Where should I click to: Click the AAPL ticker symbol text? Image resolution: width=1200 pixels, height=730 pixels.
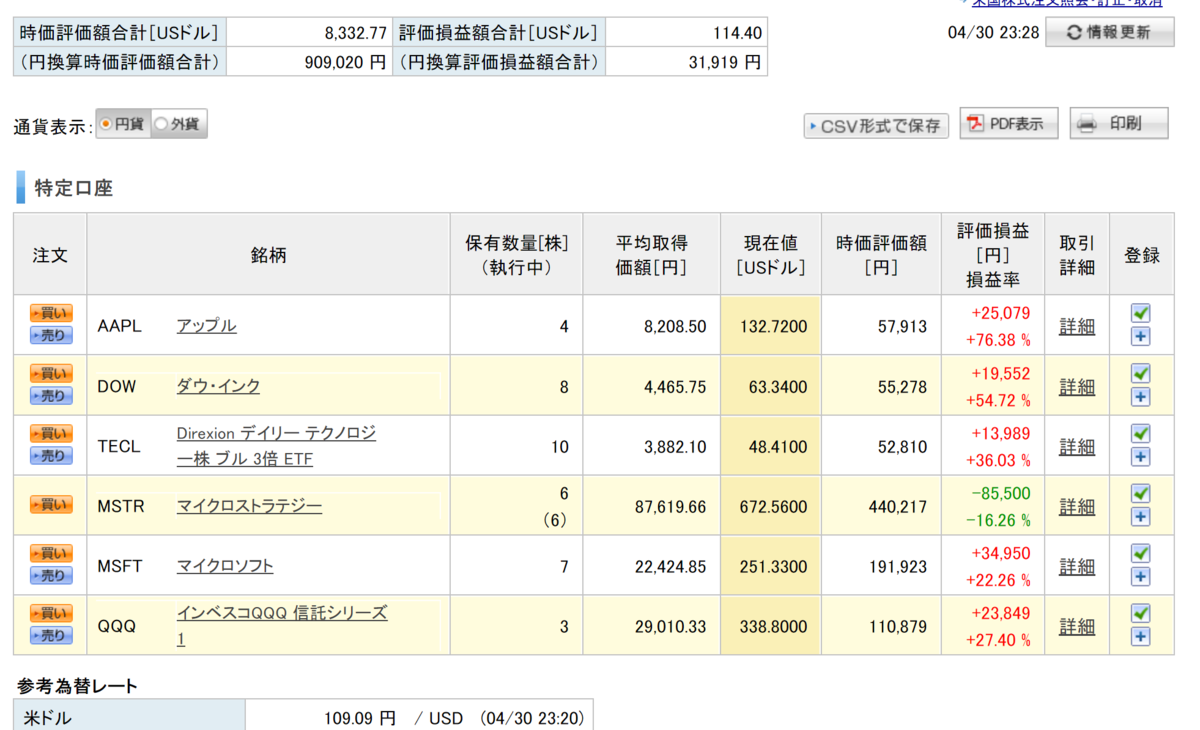pos(119,326)
